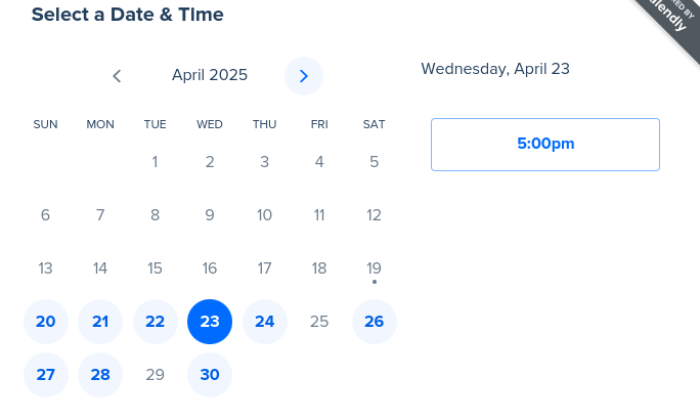This screenshot has height=400, width=700.
Task: Click unavailable date April 25
Action: click(319, 321)
